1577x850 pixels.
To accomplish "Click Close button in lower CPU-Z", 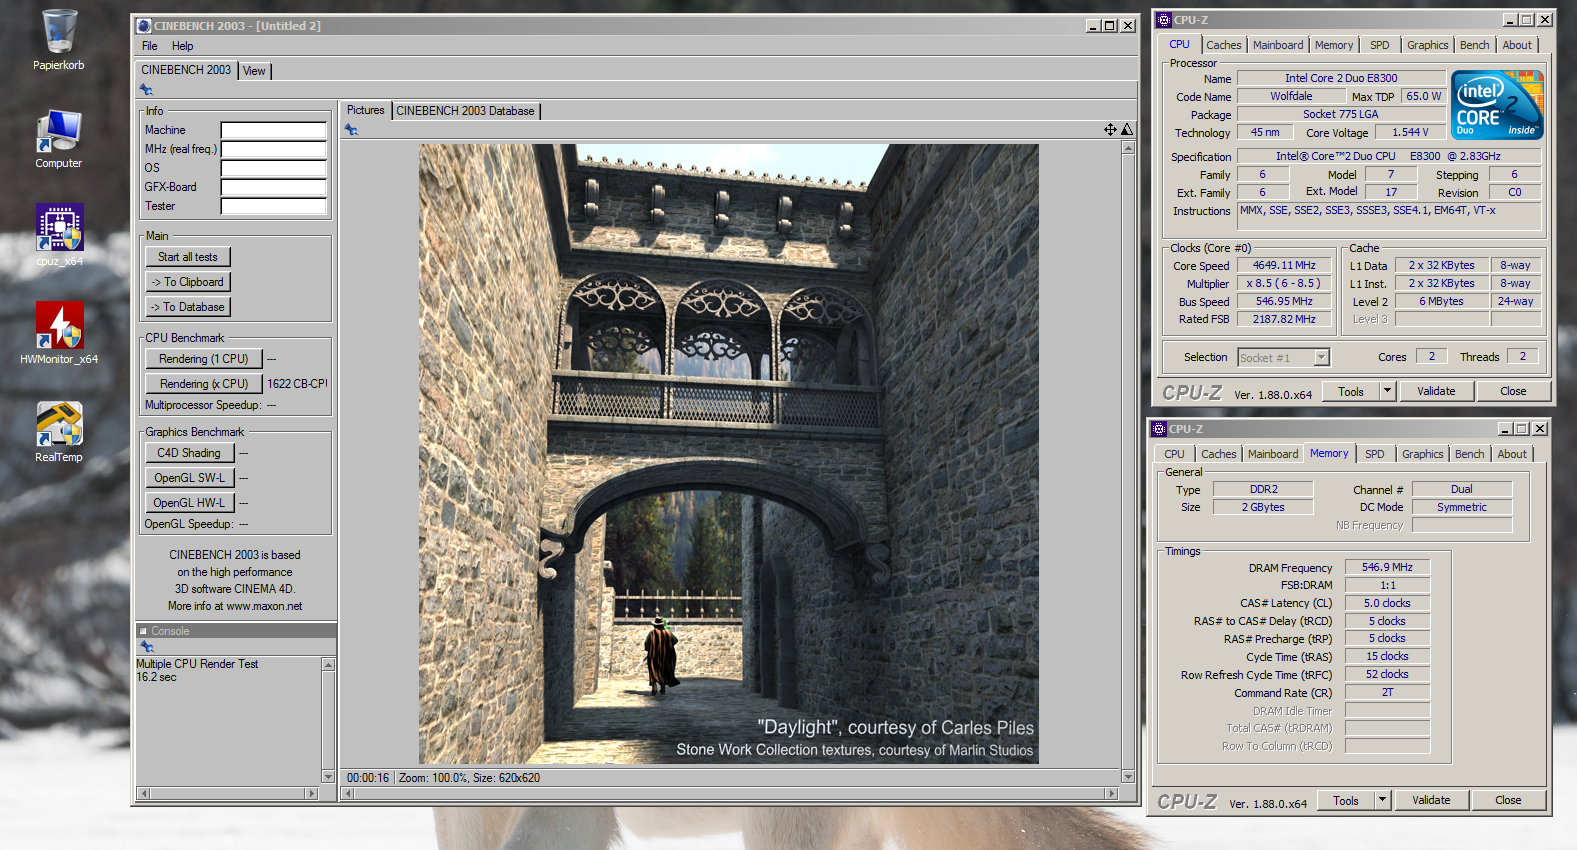I will click(x=1508, y=800).
